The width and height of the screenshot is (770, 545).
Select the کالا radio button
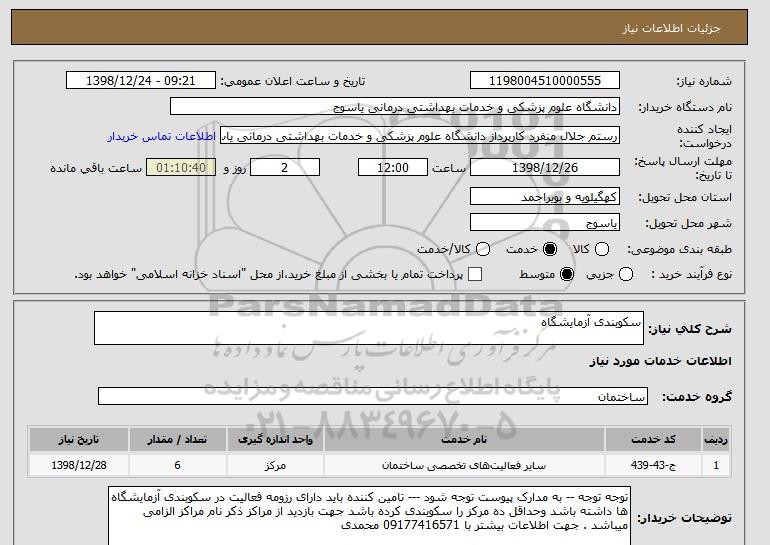[x=602, y=249]
